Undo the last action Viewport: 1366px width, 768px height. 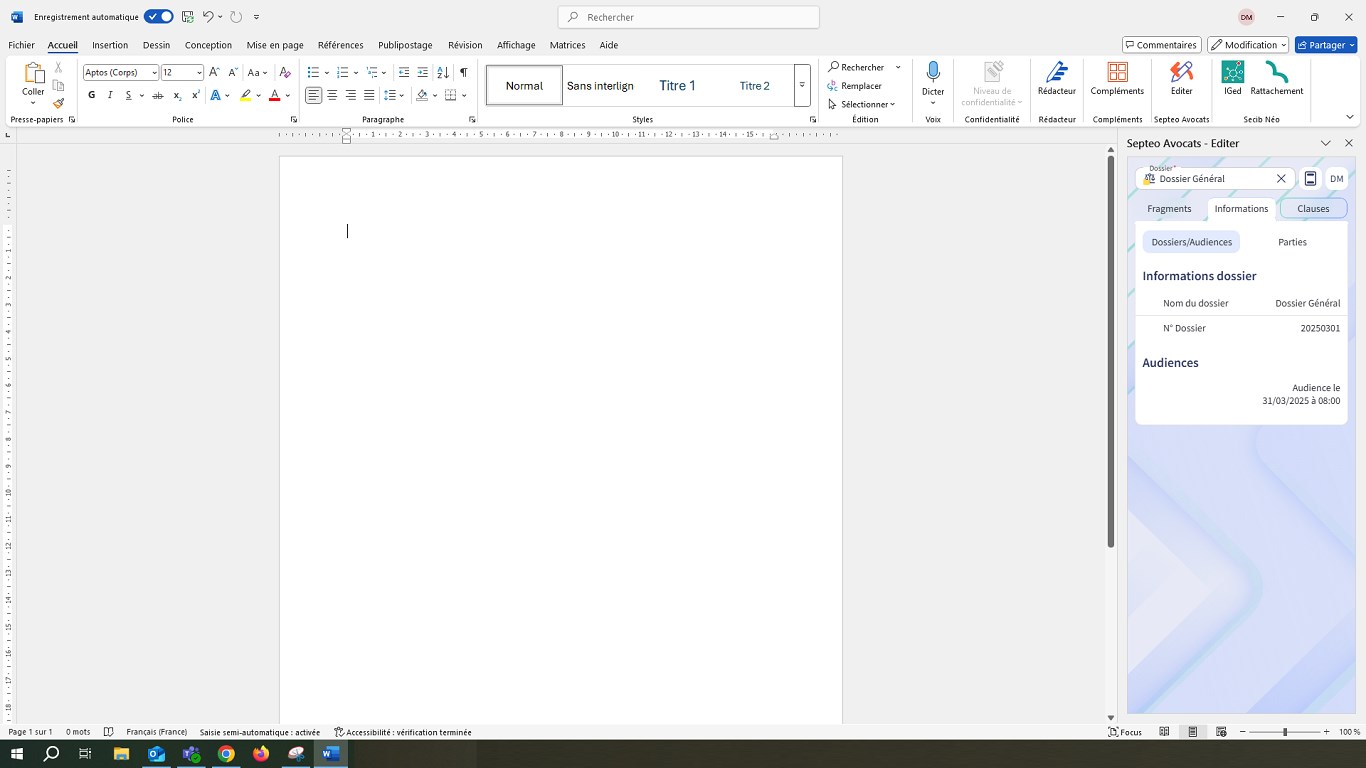pos(208,17)
